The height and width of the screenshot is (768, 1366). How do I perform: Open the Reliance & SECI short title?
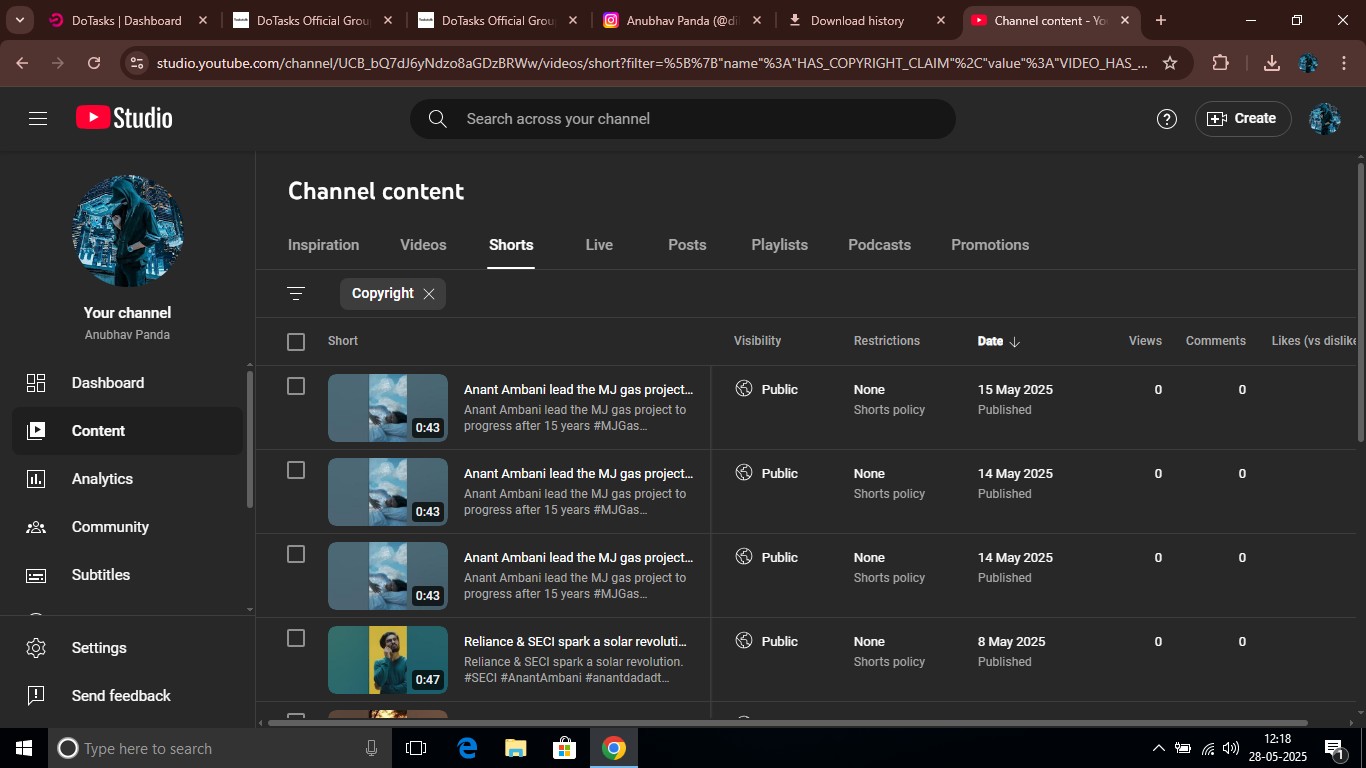pos(575,642)
